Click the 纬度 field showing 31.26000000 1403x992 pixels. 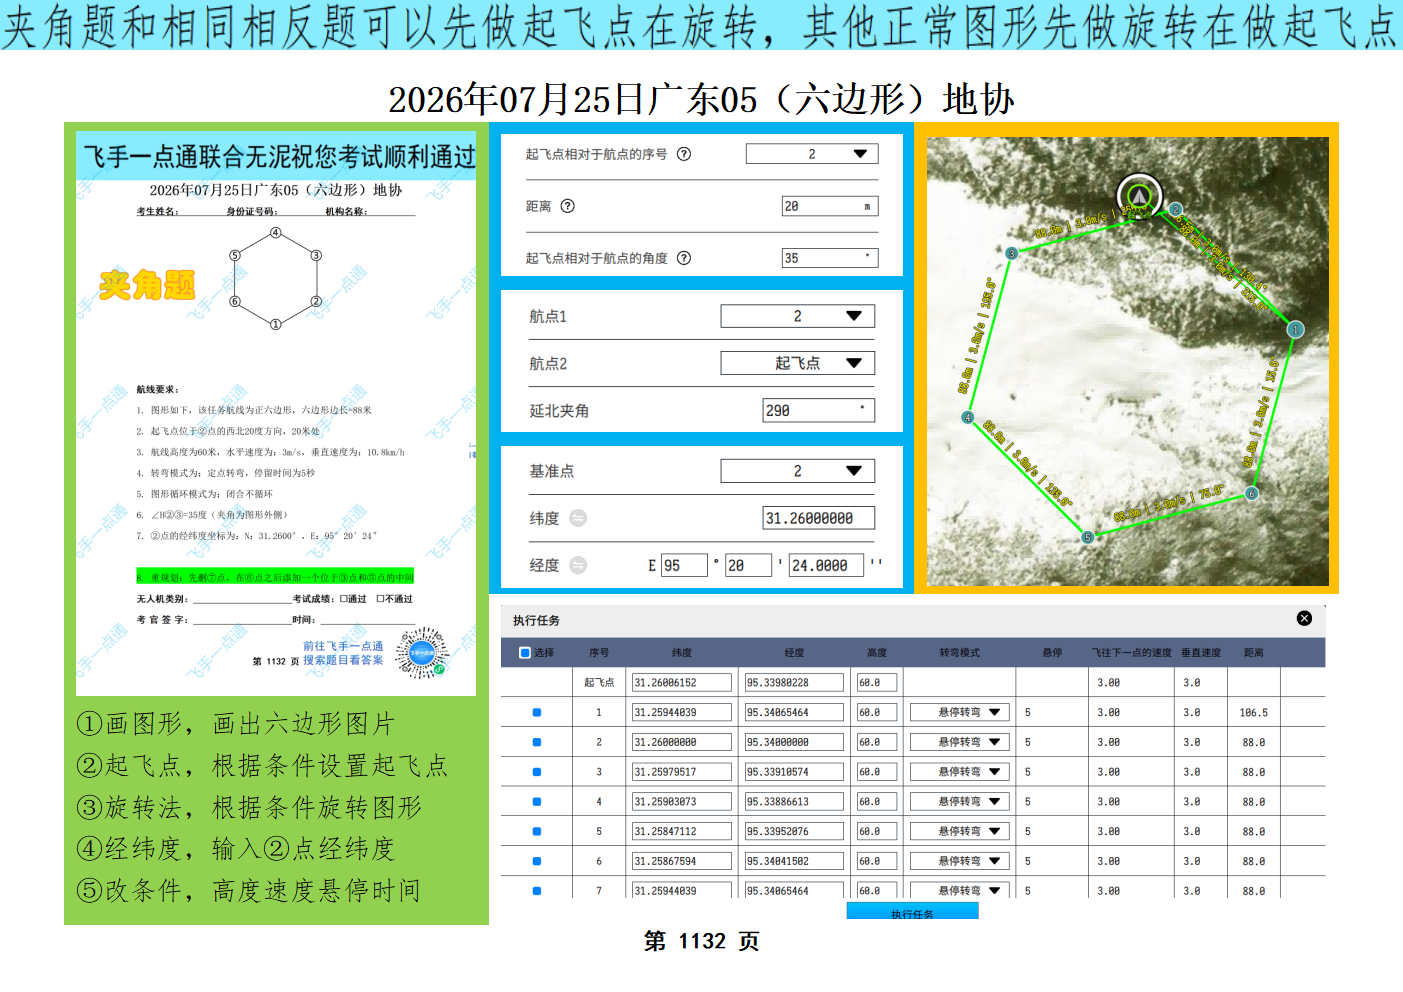819,518
